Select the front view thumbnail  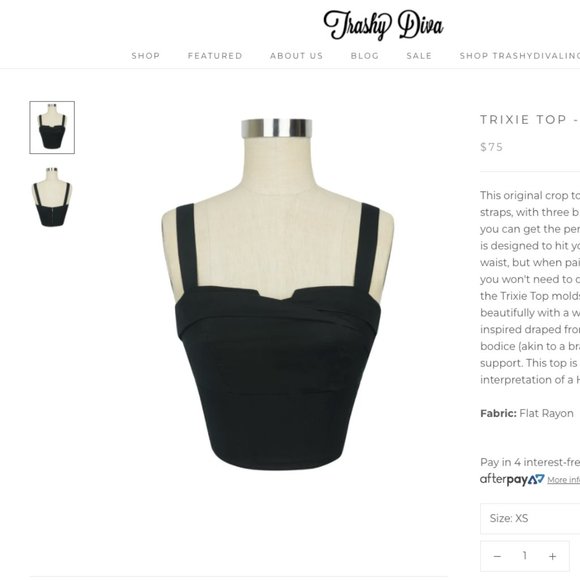coord(52,127)
